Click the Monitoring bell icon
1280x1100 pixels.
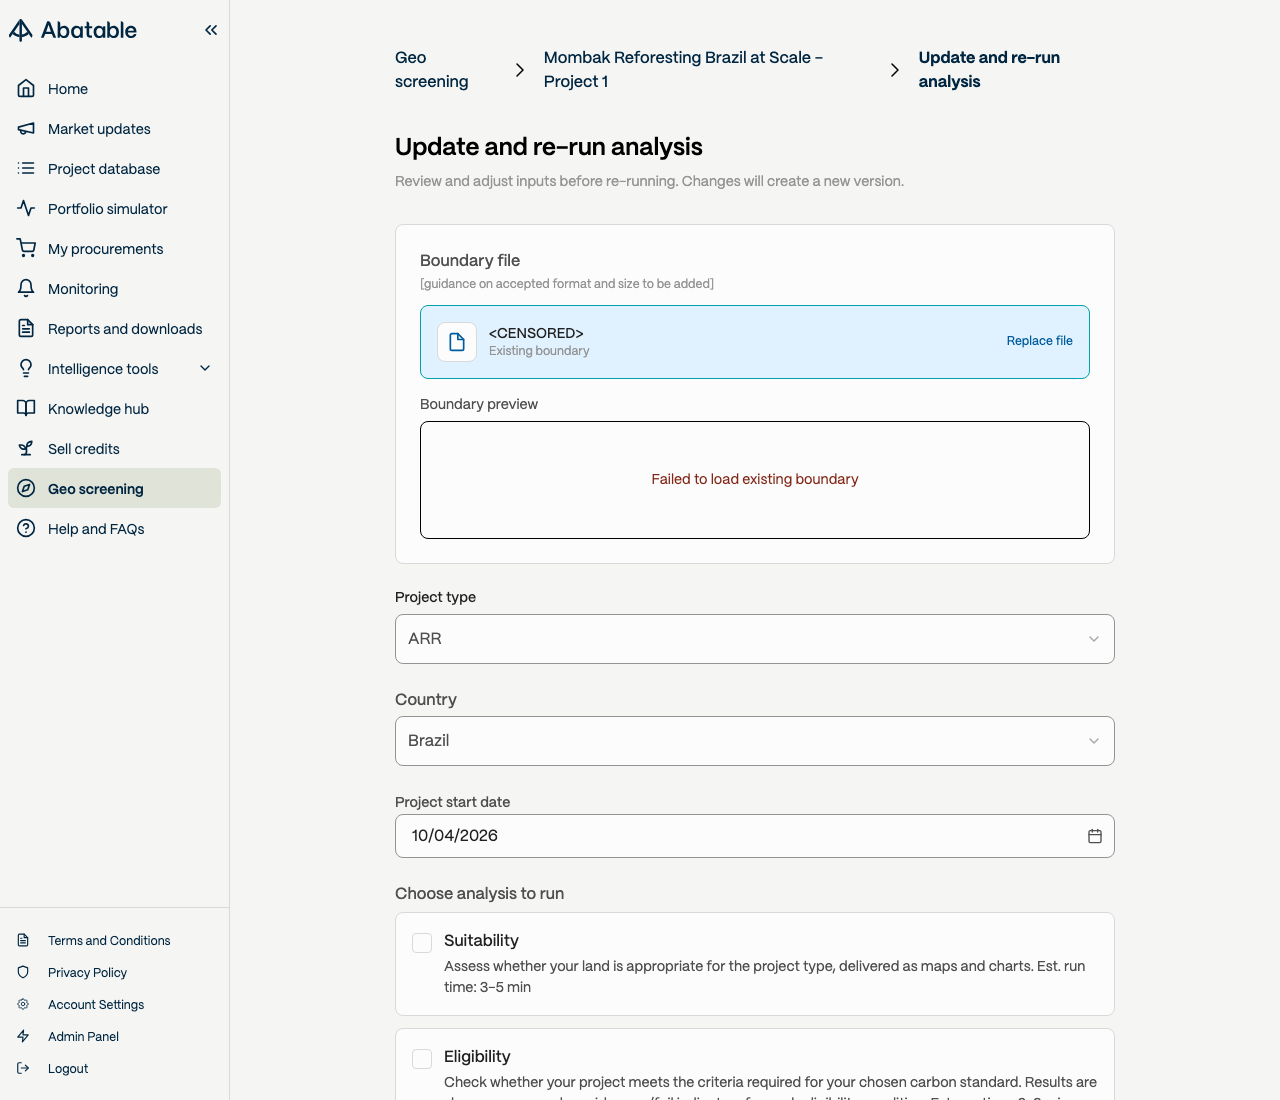tap(26, 289)
